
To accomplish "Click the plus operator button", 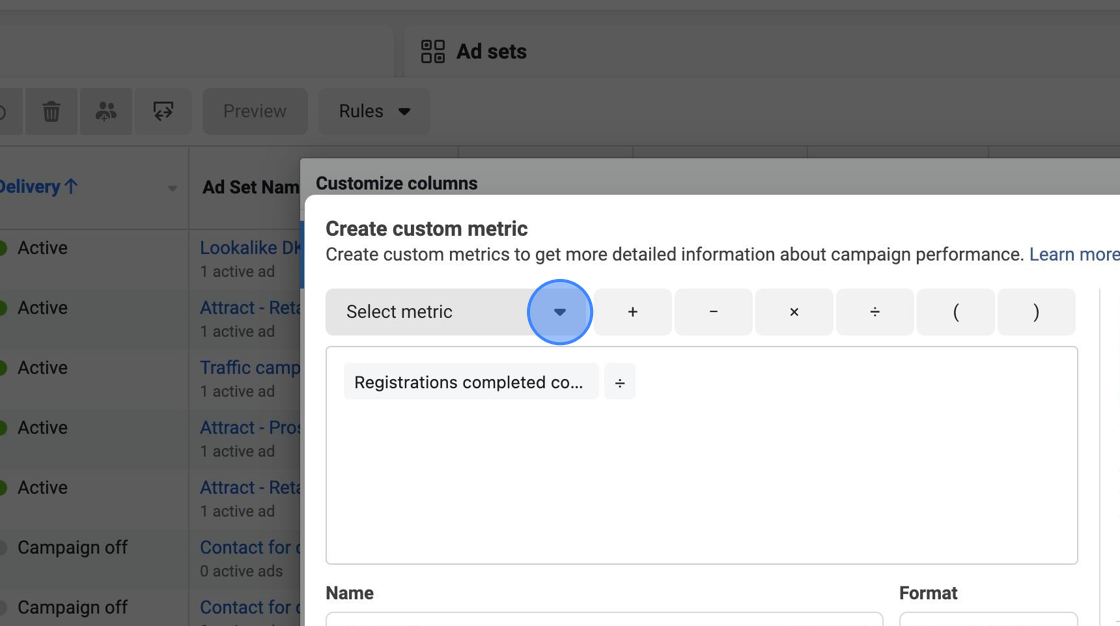I will (632, 311).
